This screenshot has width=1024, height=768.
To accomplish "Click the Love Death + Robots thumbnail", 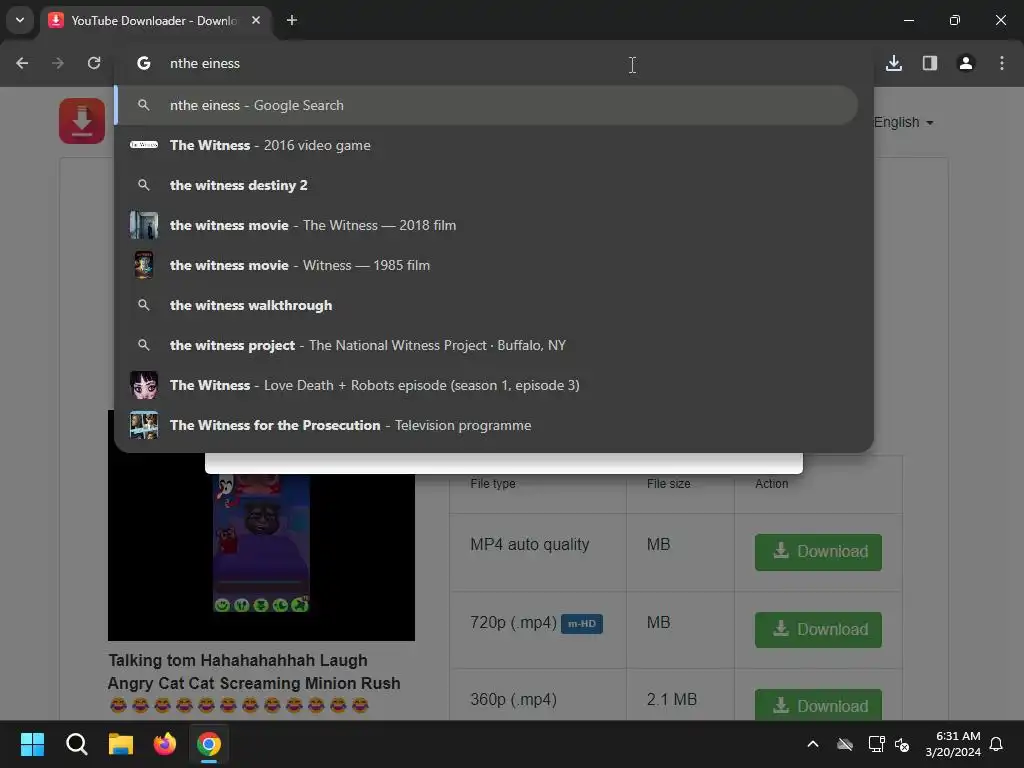I will (144, 385).
